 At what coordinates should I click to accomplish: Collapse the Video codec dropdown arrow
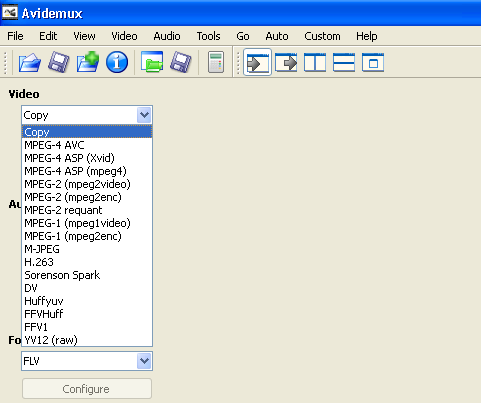pyautogui.click(x=144, y=115)
